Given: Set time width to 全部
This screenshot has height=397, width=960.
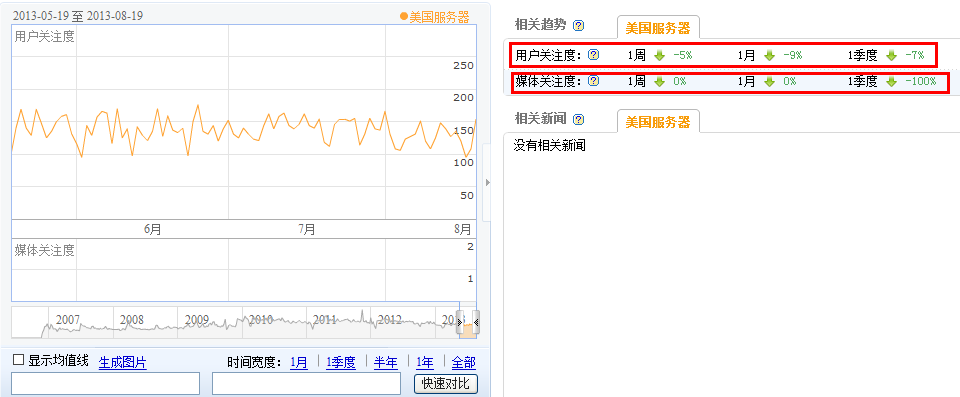Looking at the screenshot, I should (x=463, y=363).
